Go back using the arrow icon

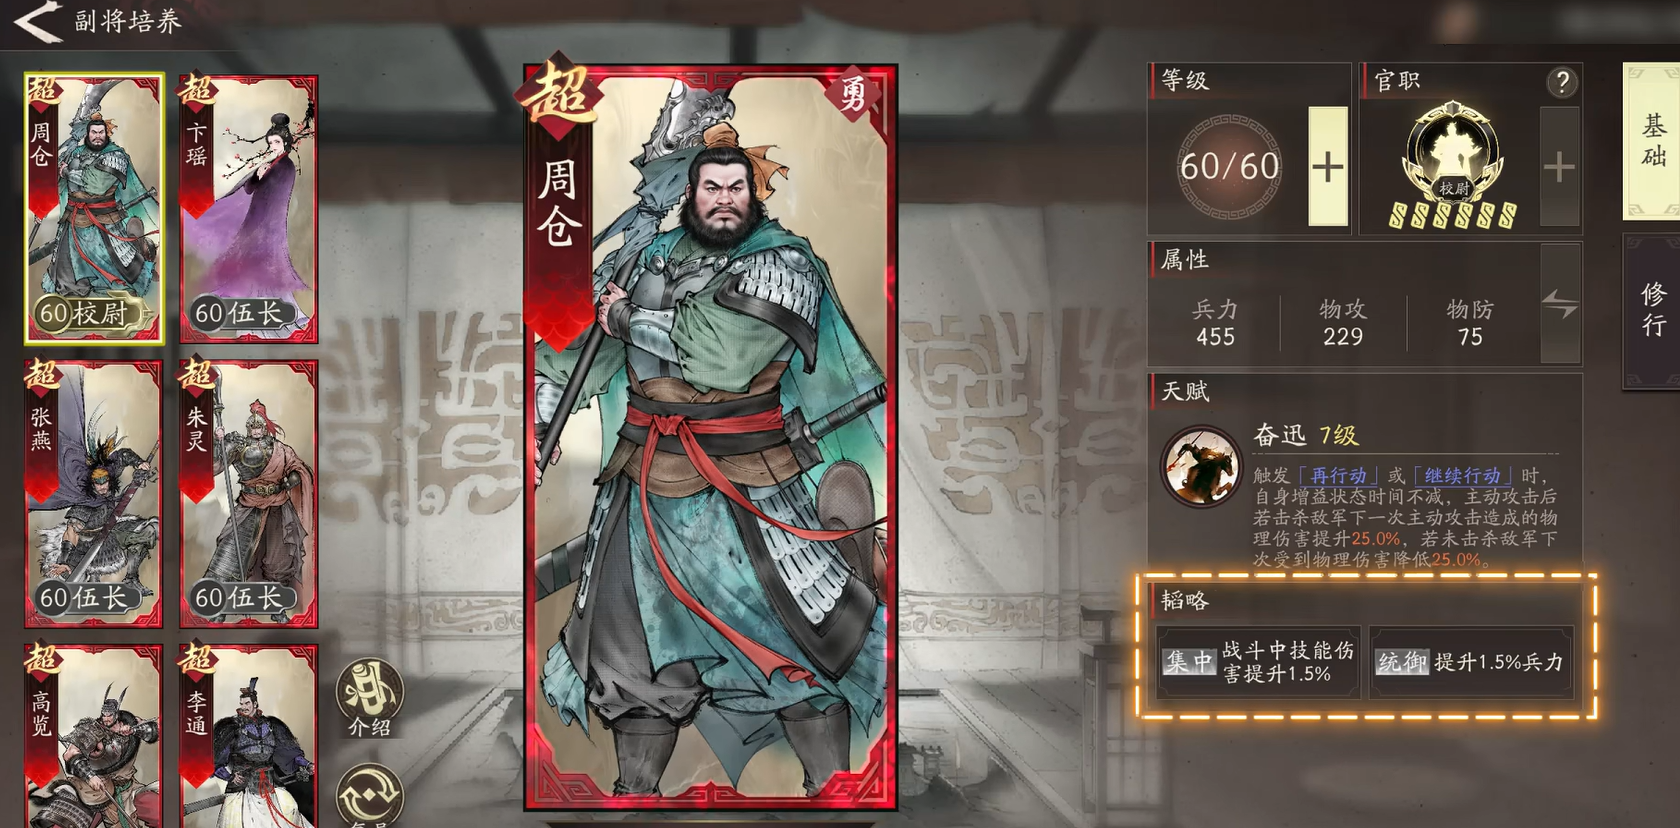click(38, 22)
